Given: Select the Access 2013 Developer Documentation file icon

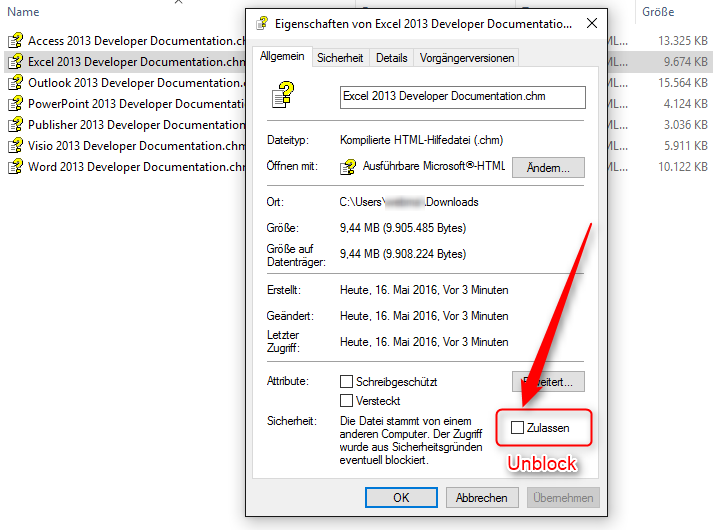Looking at the screenshot, I should pyautogui.click(x=15, y=40).
